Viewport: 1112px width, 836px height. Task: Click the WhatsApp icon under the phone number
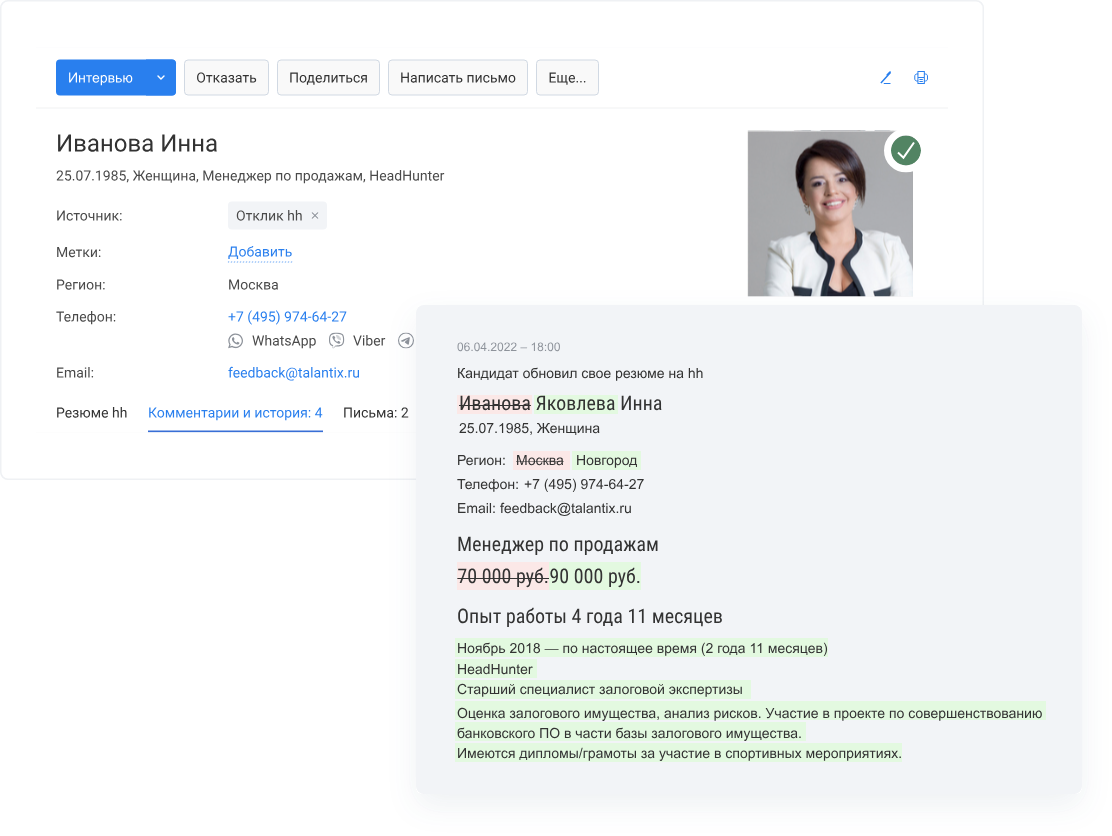click(236, 341)
